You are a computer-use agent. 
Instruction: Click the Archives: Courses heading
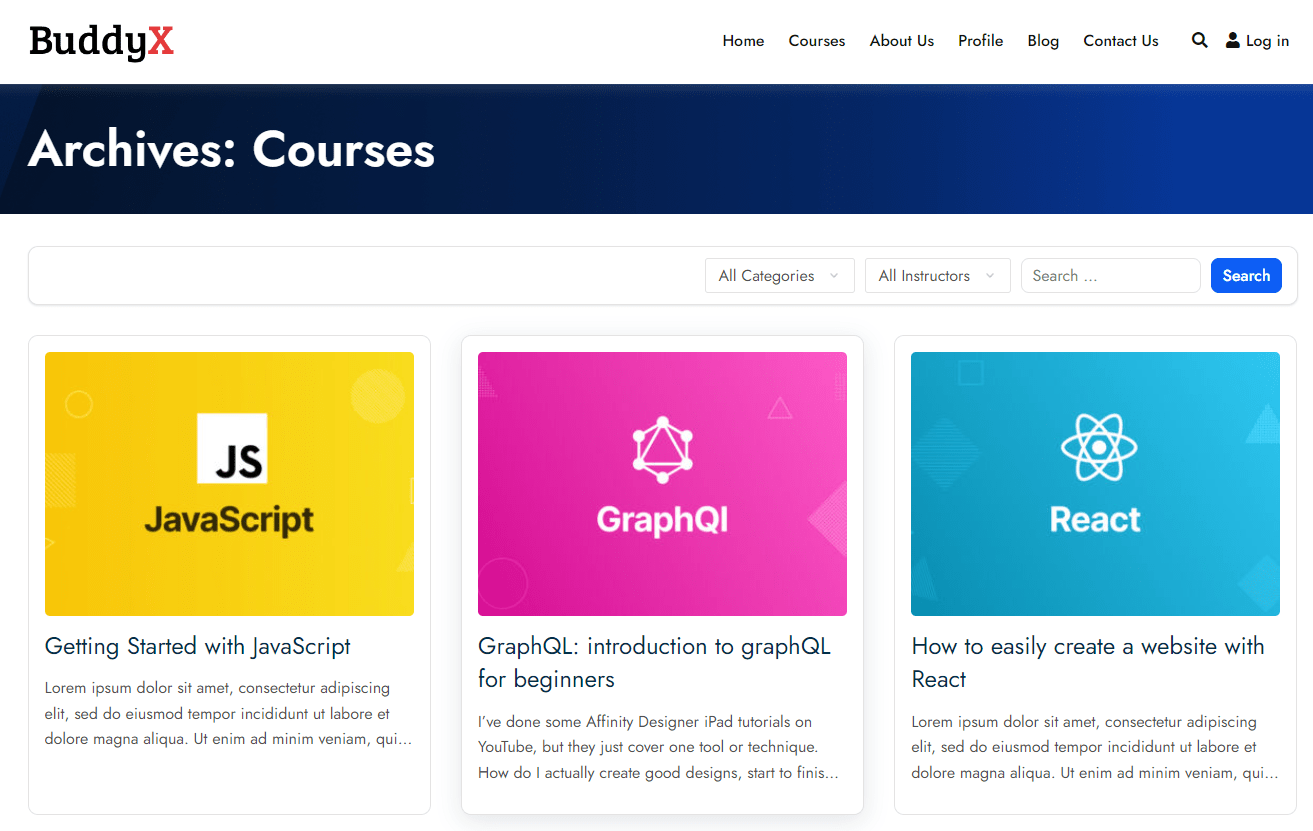(x=232, y=149)
